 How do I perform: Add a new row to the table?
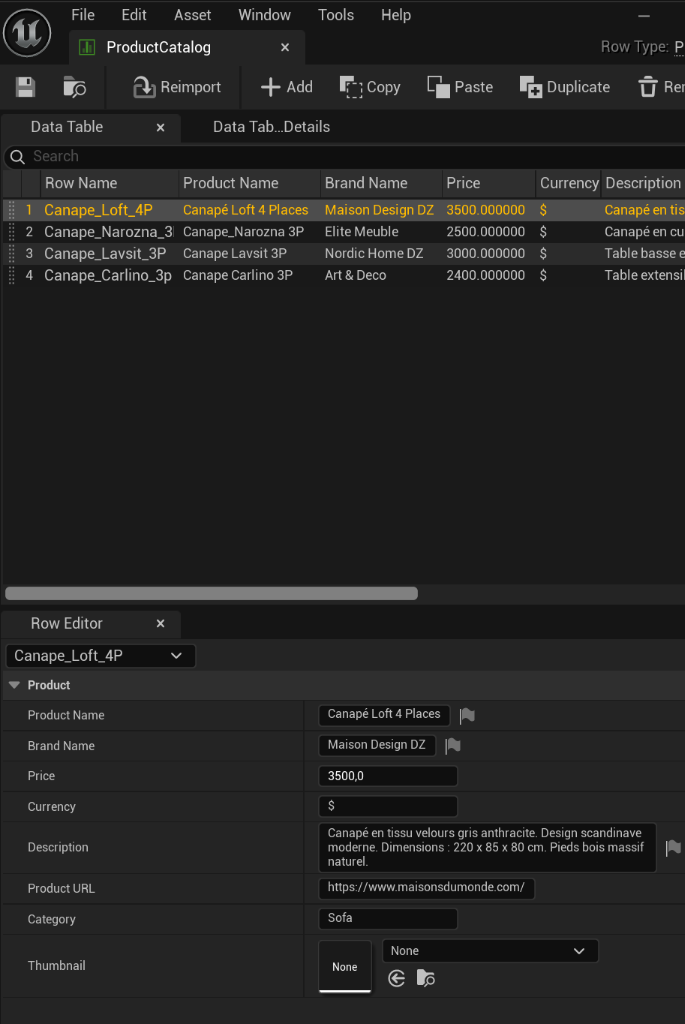click(286, 87)
